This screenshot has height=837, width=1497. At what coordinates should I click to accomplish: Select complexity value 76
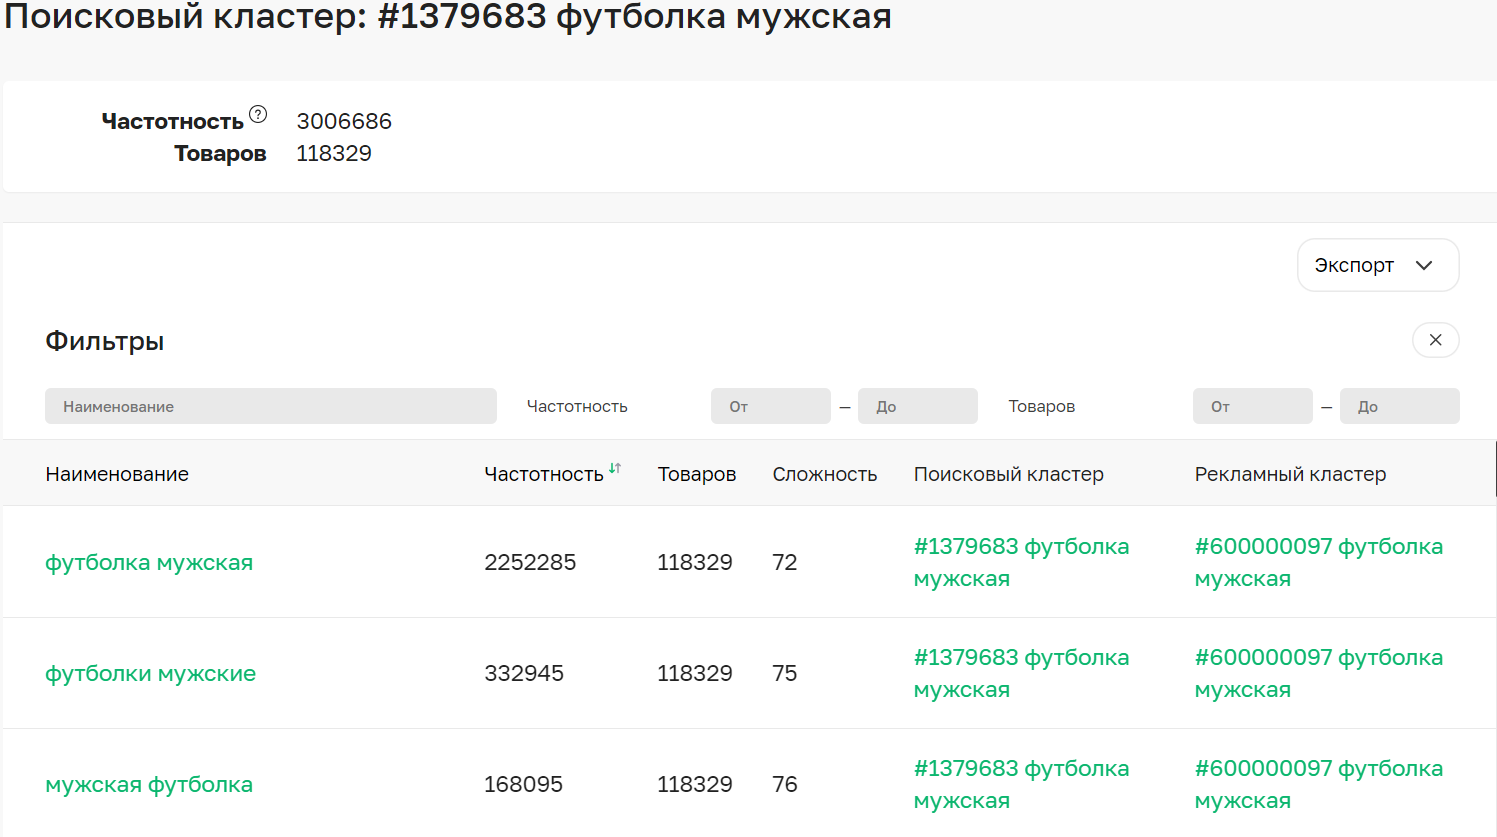coord(785,784)
